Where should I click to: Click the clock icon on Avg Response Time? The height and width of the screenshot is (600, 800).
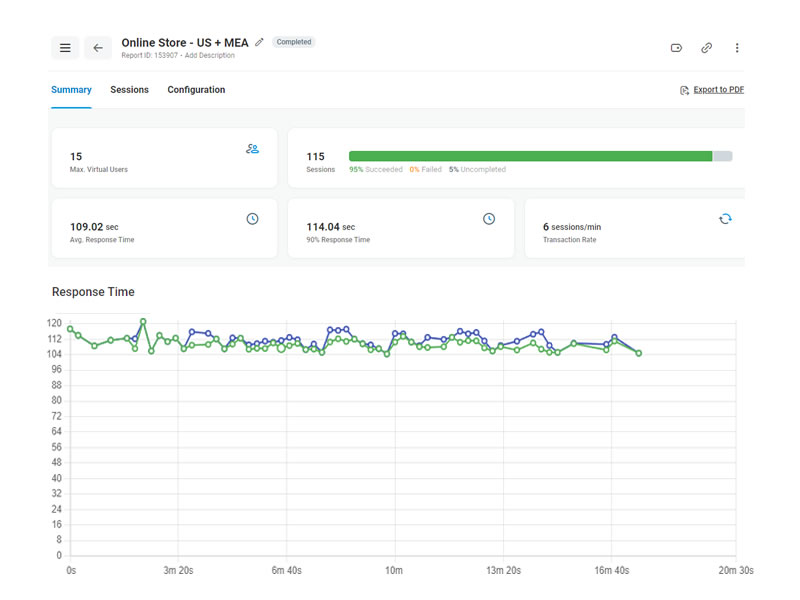tap(252, 219)
